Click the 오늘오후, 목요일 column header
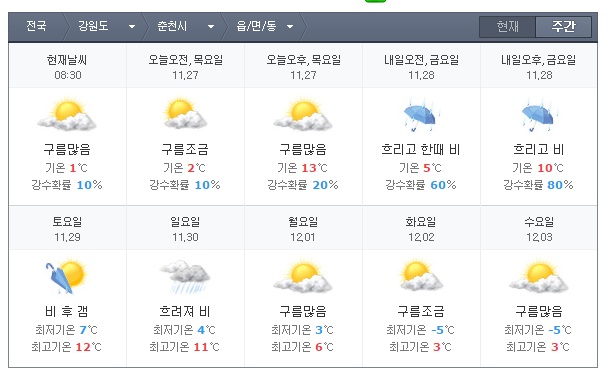Image resolution: width=615 pixels, height=376 pixels. [303, 66]
